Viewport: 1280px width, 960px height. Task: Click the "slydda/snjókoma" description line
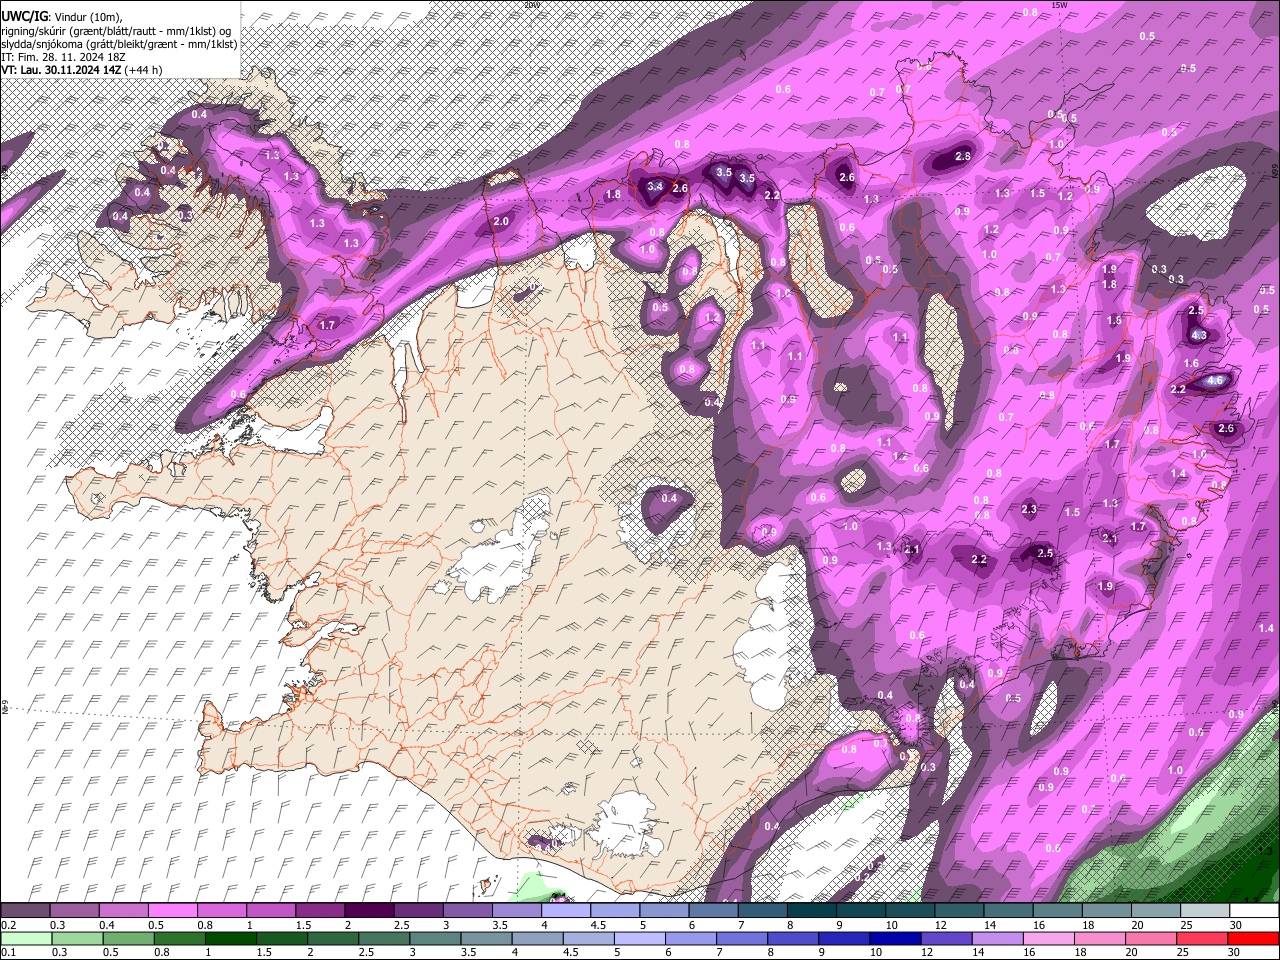point(119,43)
